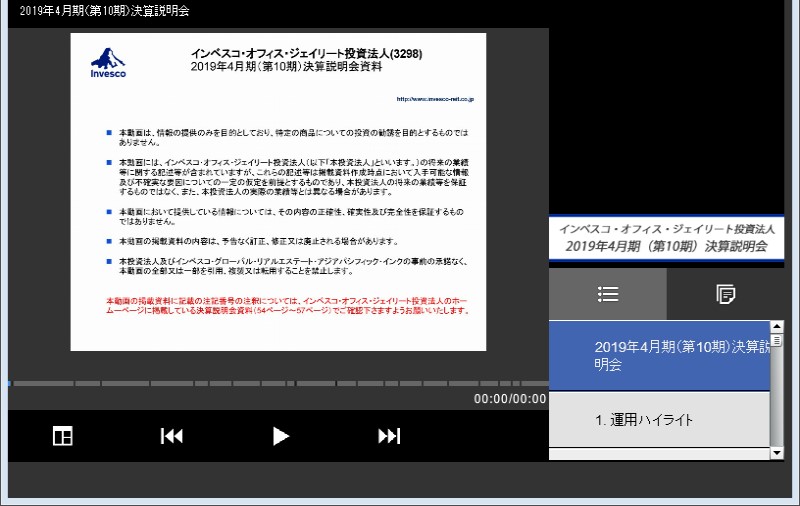The height and width of the screenshot is (506, 800).
Task: Skip to the next chapter
Action: point(389,436)
